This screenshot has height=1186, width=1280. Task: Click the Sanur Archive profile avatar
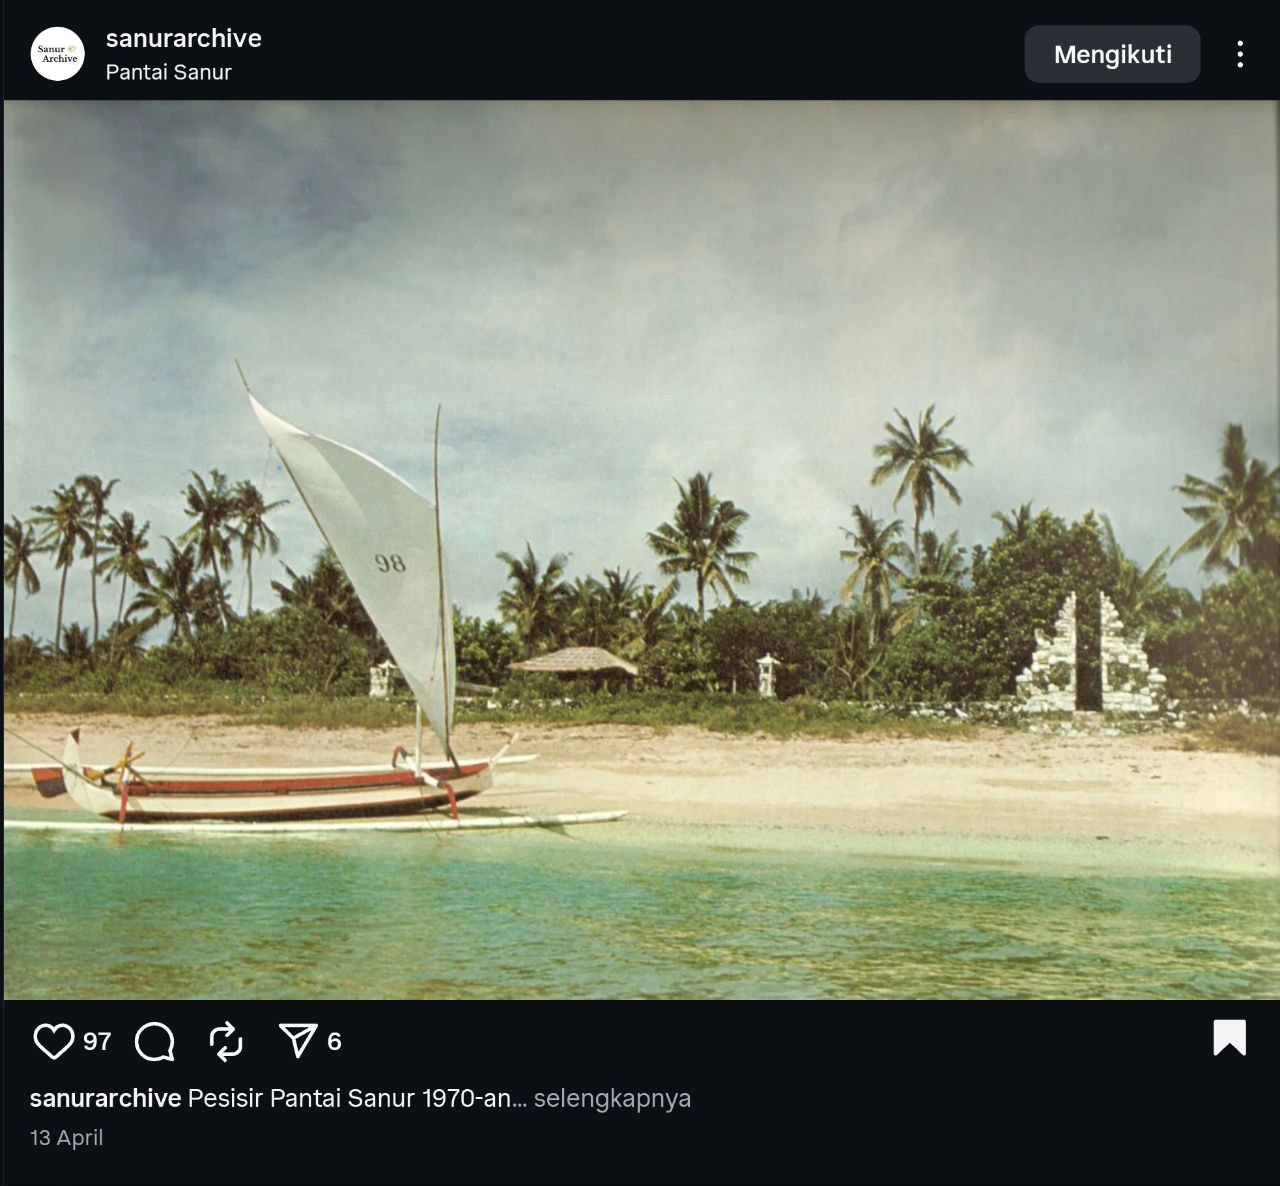pos(58,54)
